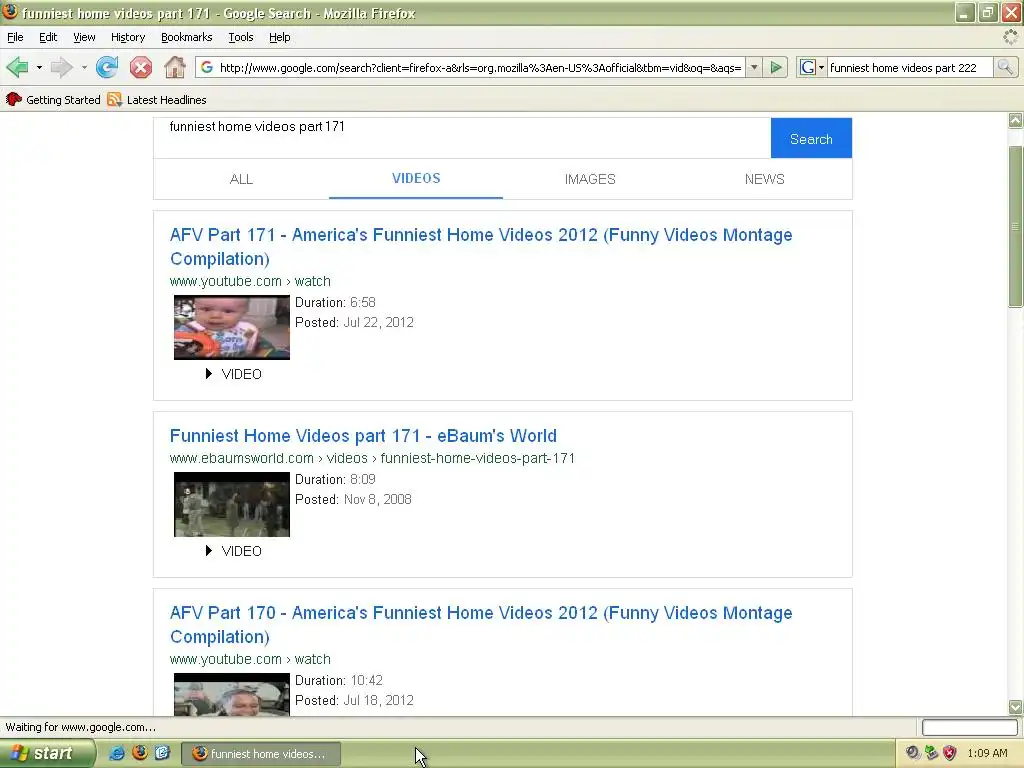The width and height of the screenshot is (1024, 768).
Task: Launch Internet Explorer from quick launch
Action: point(116,753)
